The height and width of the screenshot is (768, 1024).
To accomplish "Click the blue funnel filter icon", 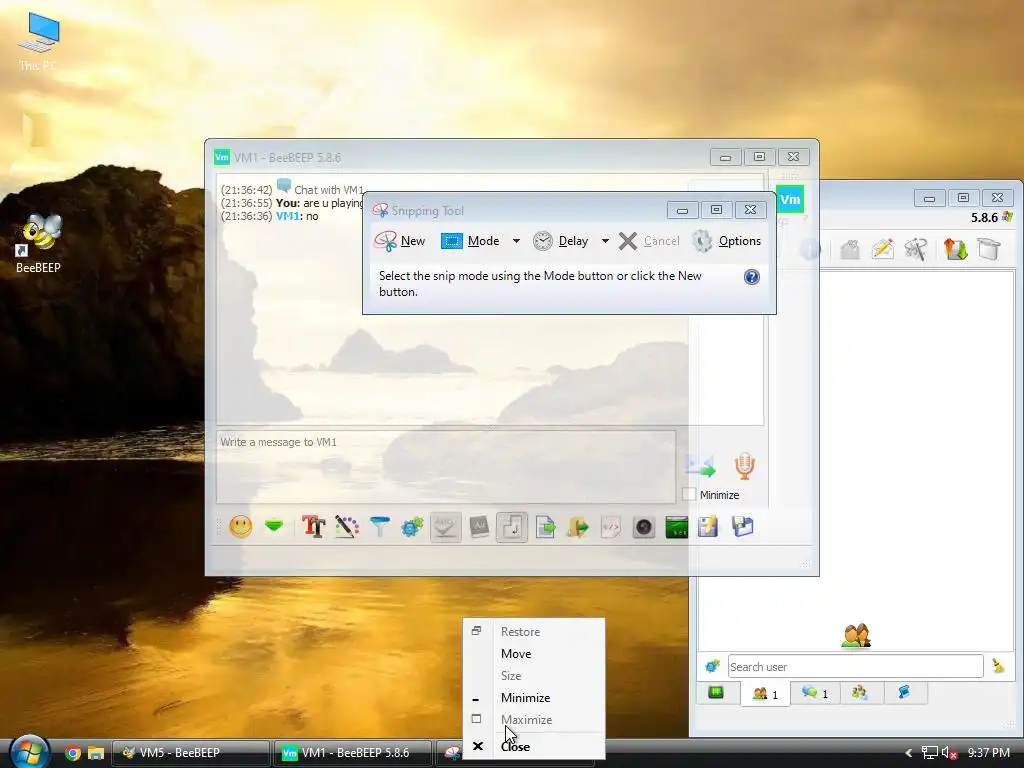I will [379, 526].
